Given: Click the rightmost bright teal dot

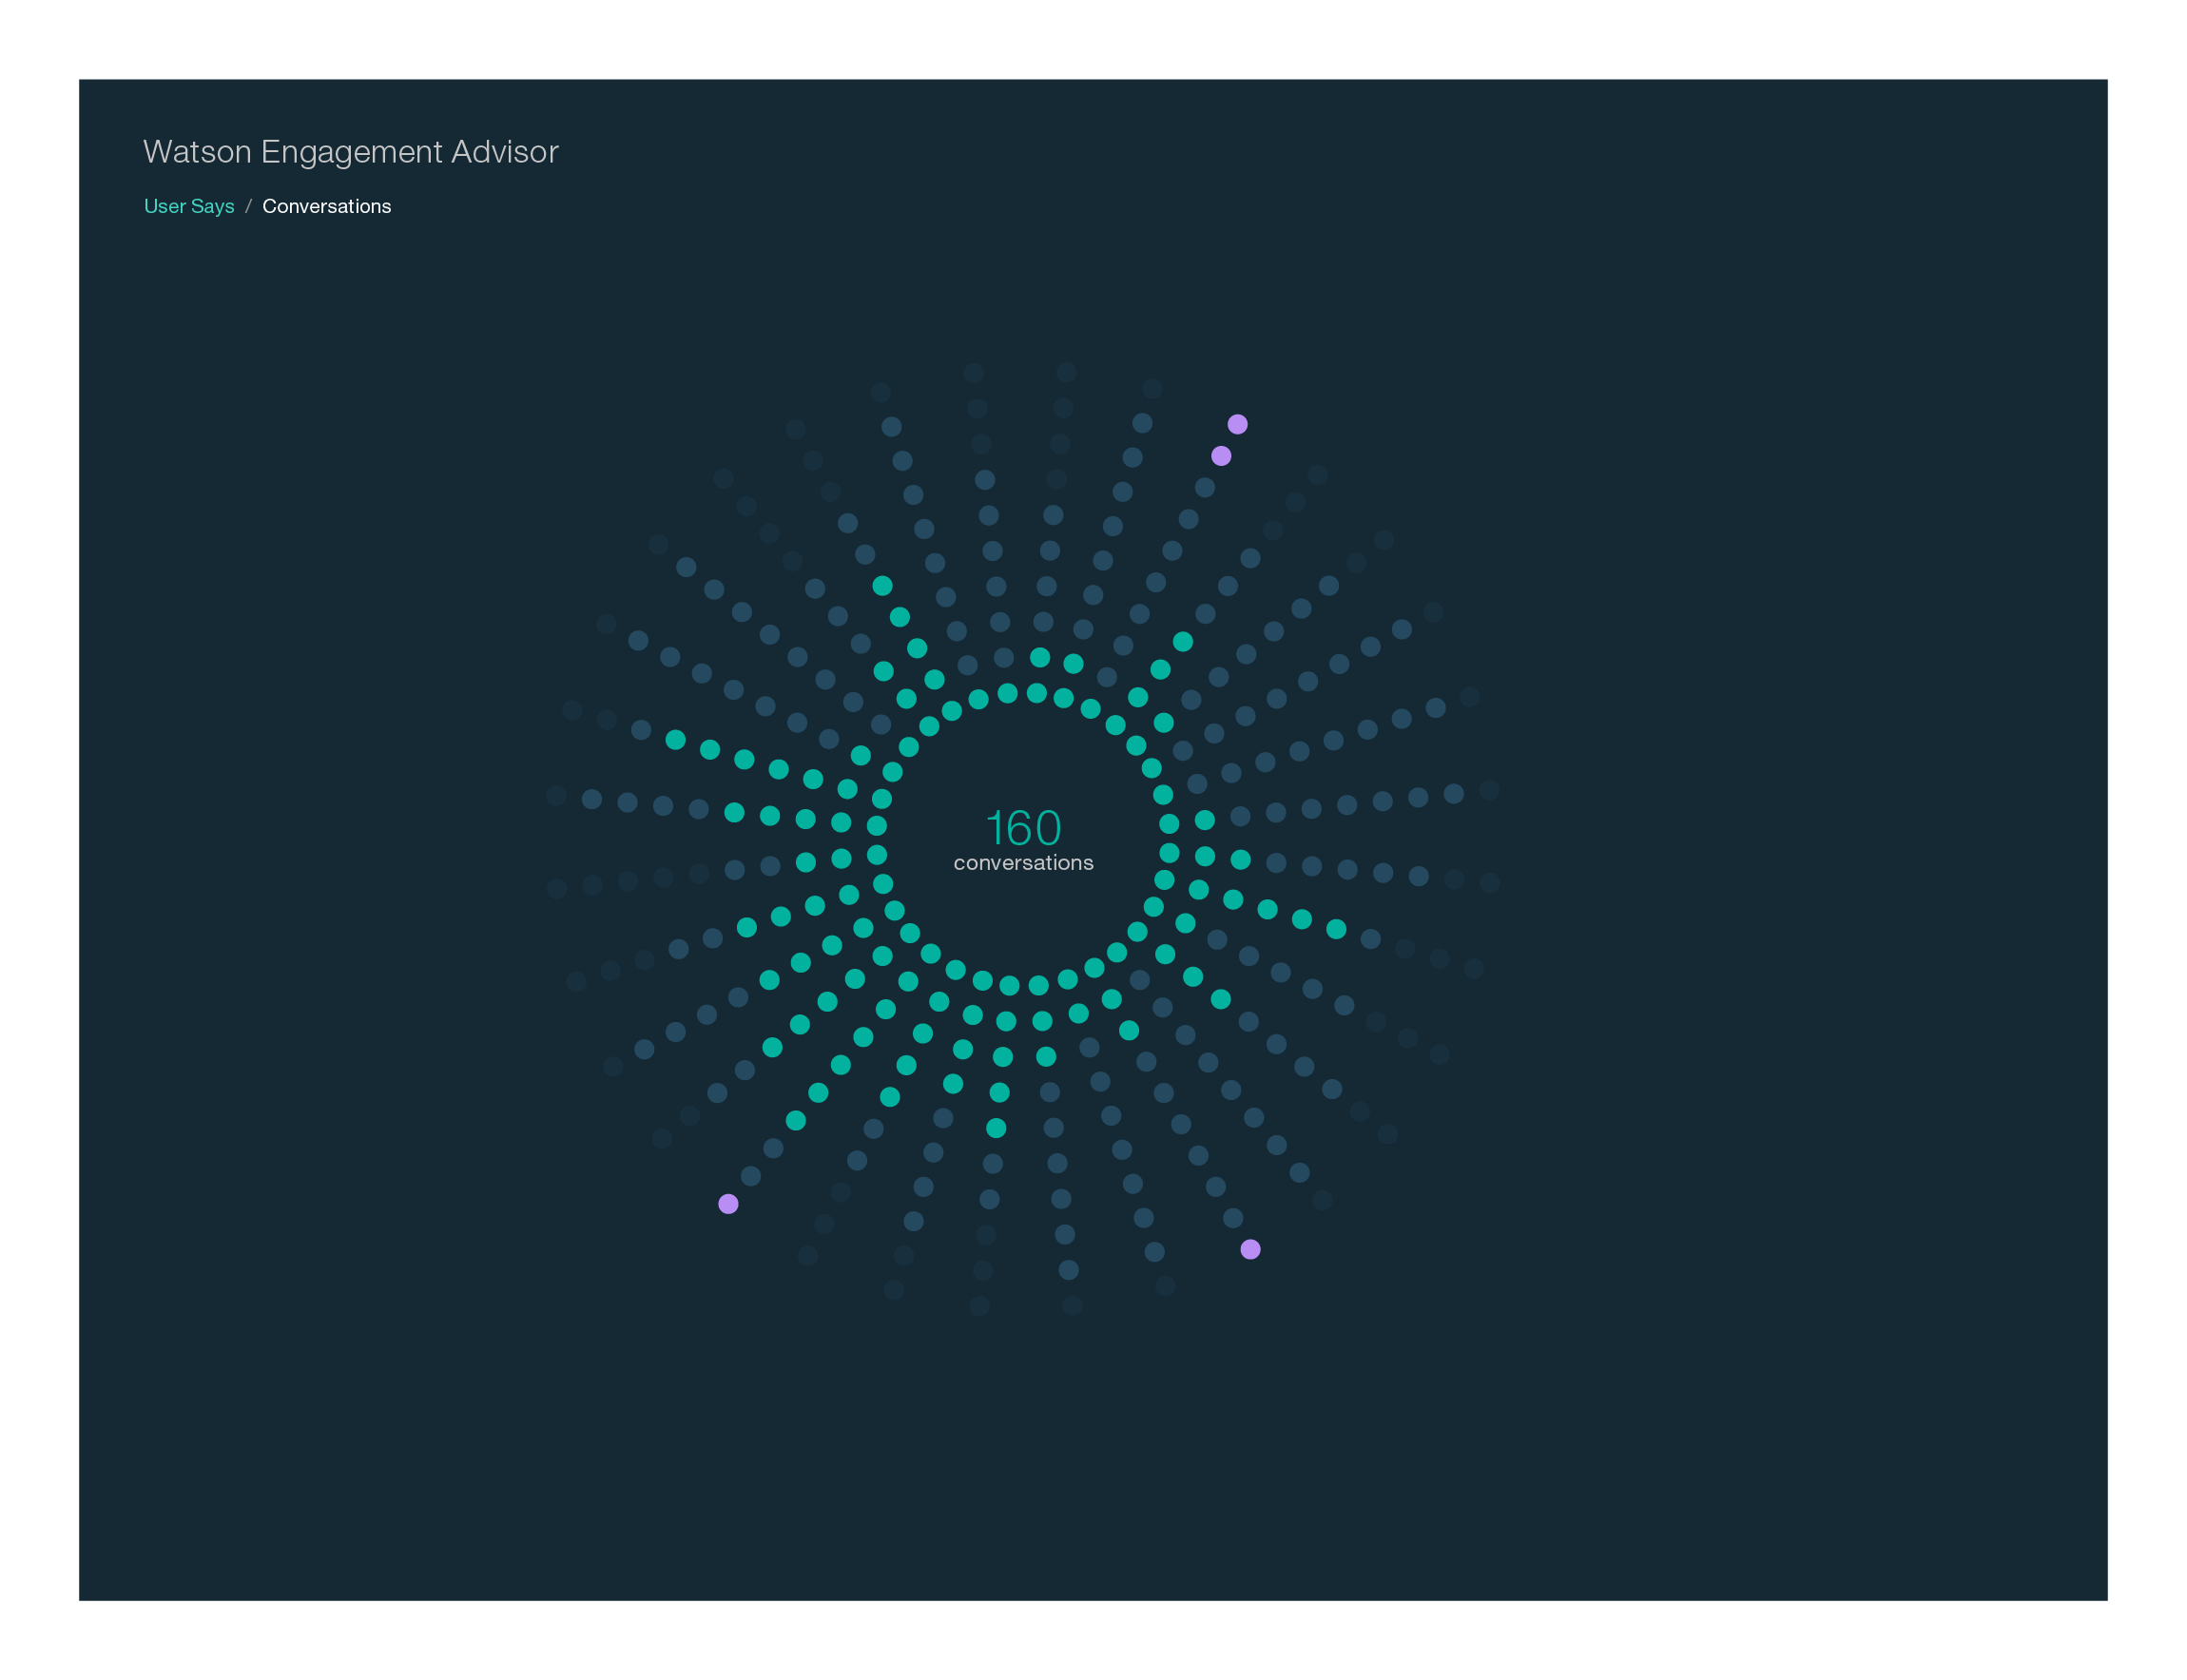Looking at the screenshot, I should click(1336, 929).
